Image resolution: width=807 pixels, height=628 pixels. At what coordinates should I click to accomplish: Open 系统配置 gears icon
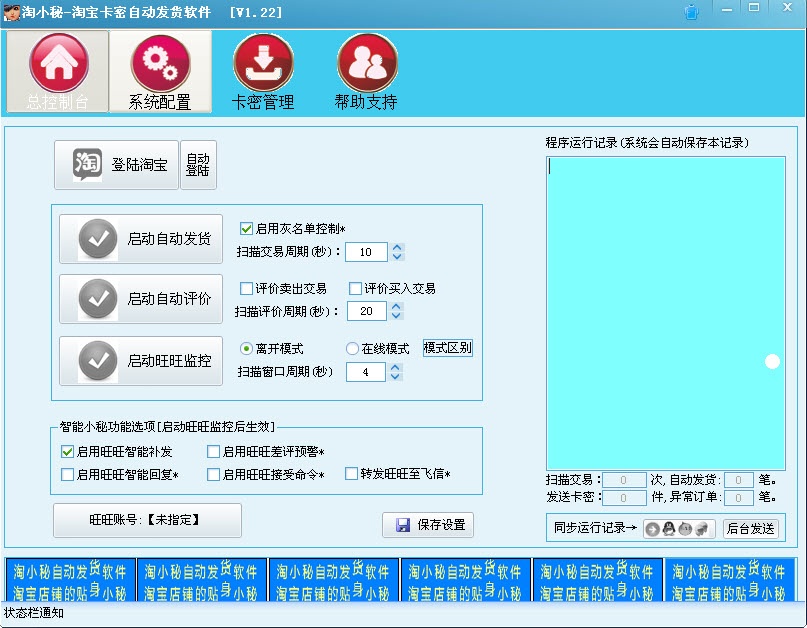coord(160,62)
